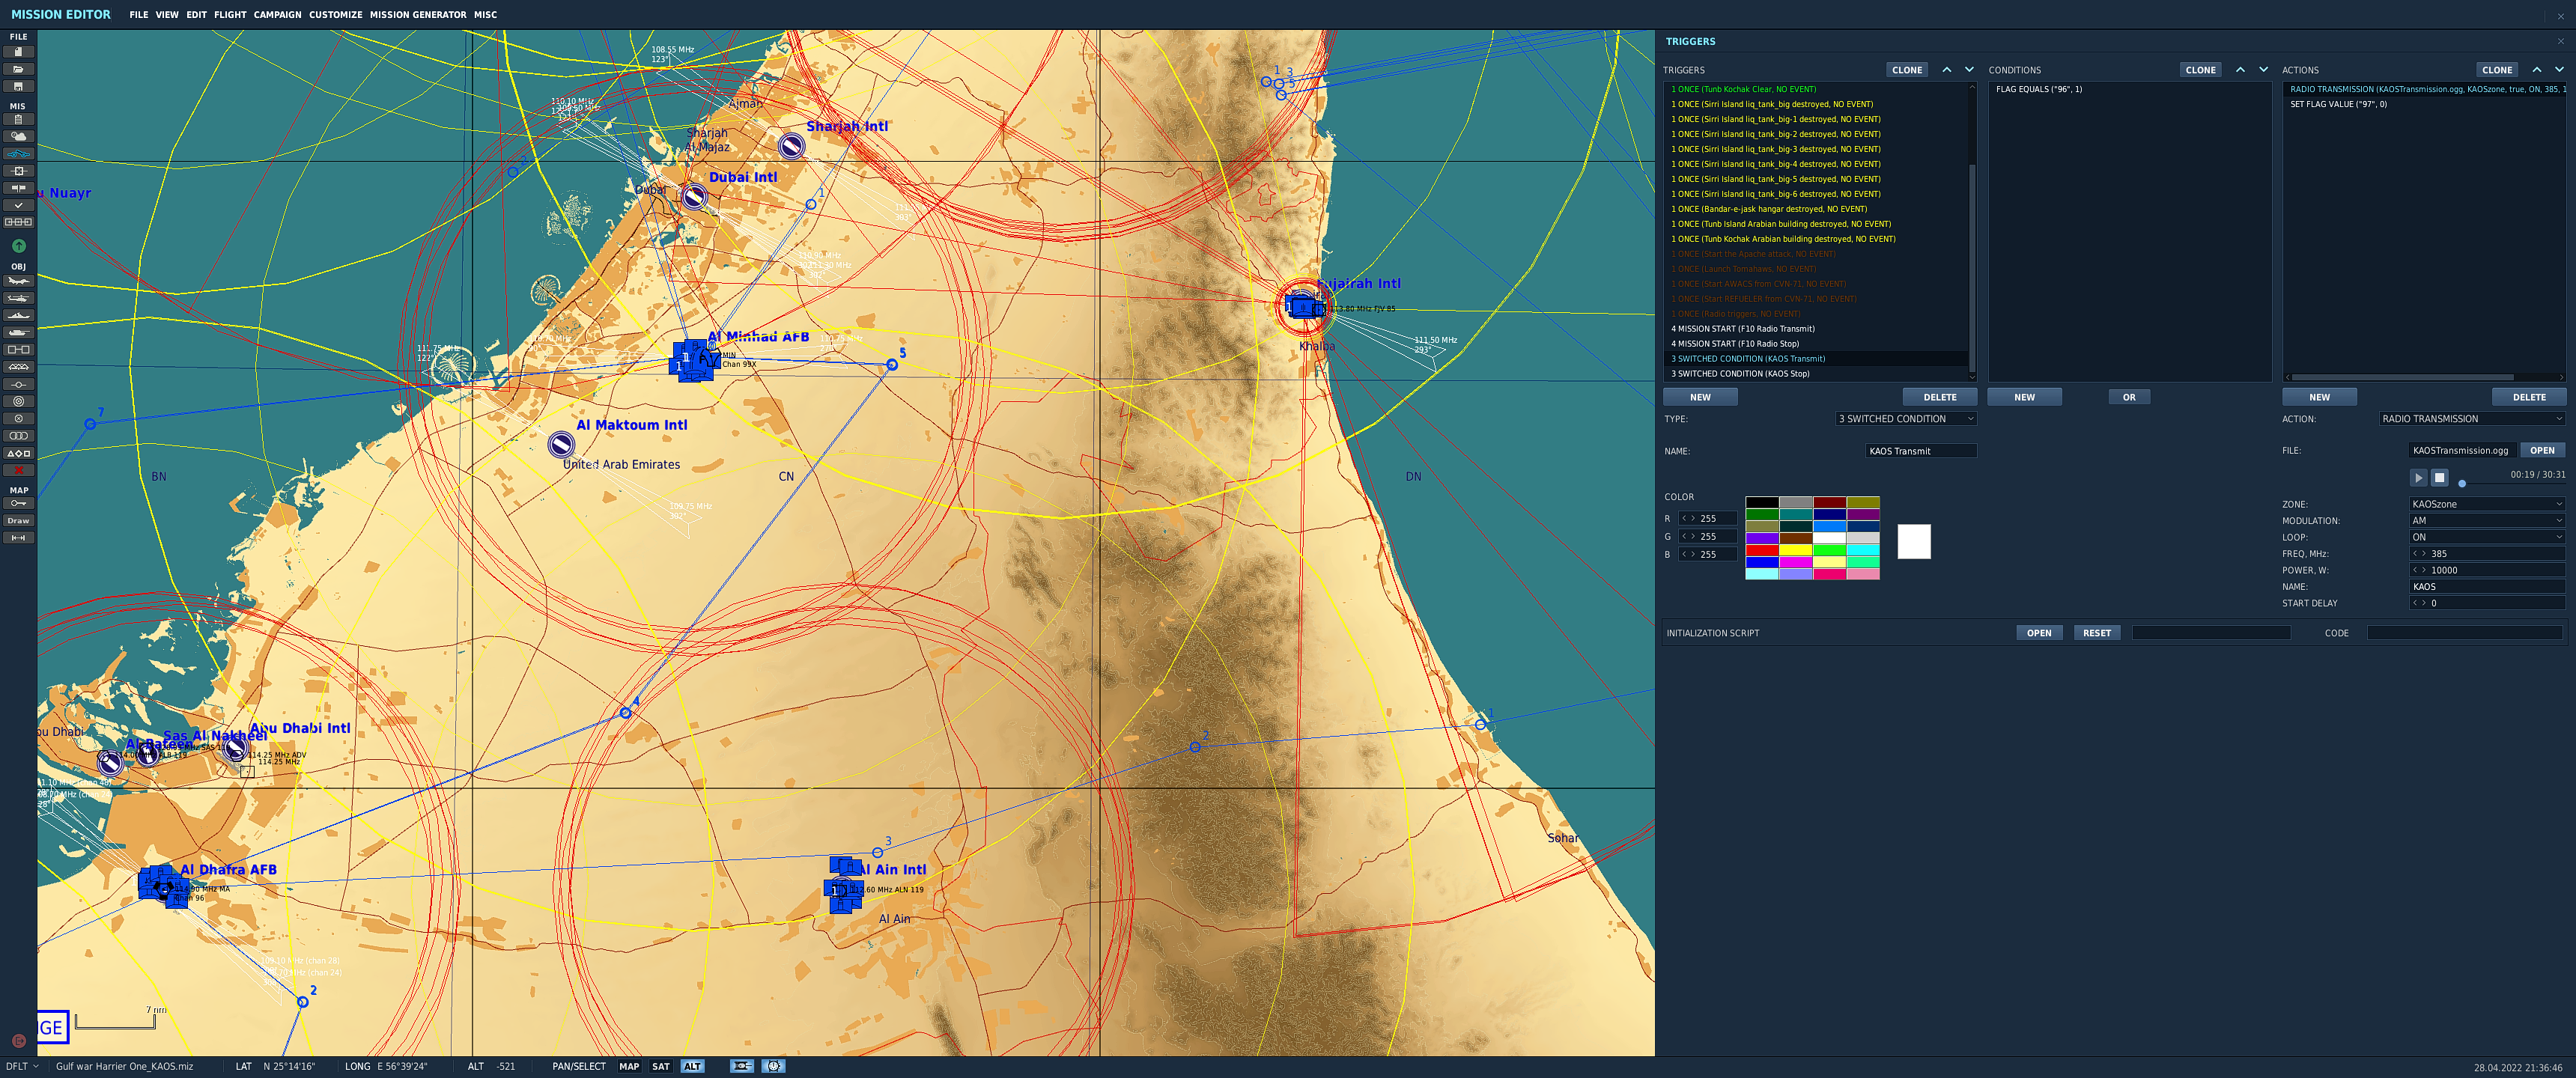Viewport: 2576px width, 1078px height.
Task: Open map options key icon under MAP
Action: [18, 503]
